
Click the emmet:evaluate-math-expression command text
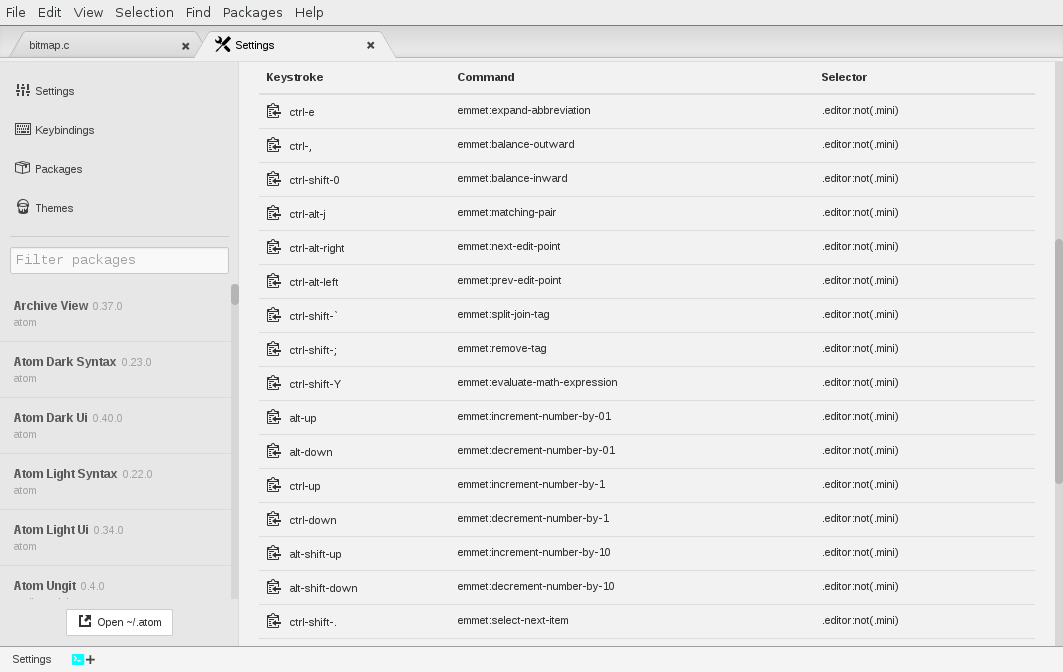[x=537, y=382]
